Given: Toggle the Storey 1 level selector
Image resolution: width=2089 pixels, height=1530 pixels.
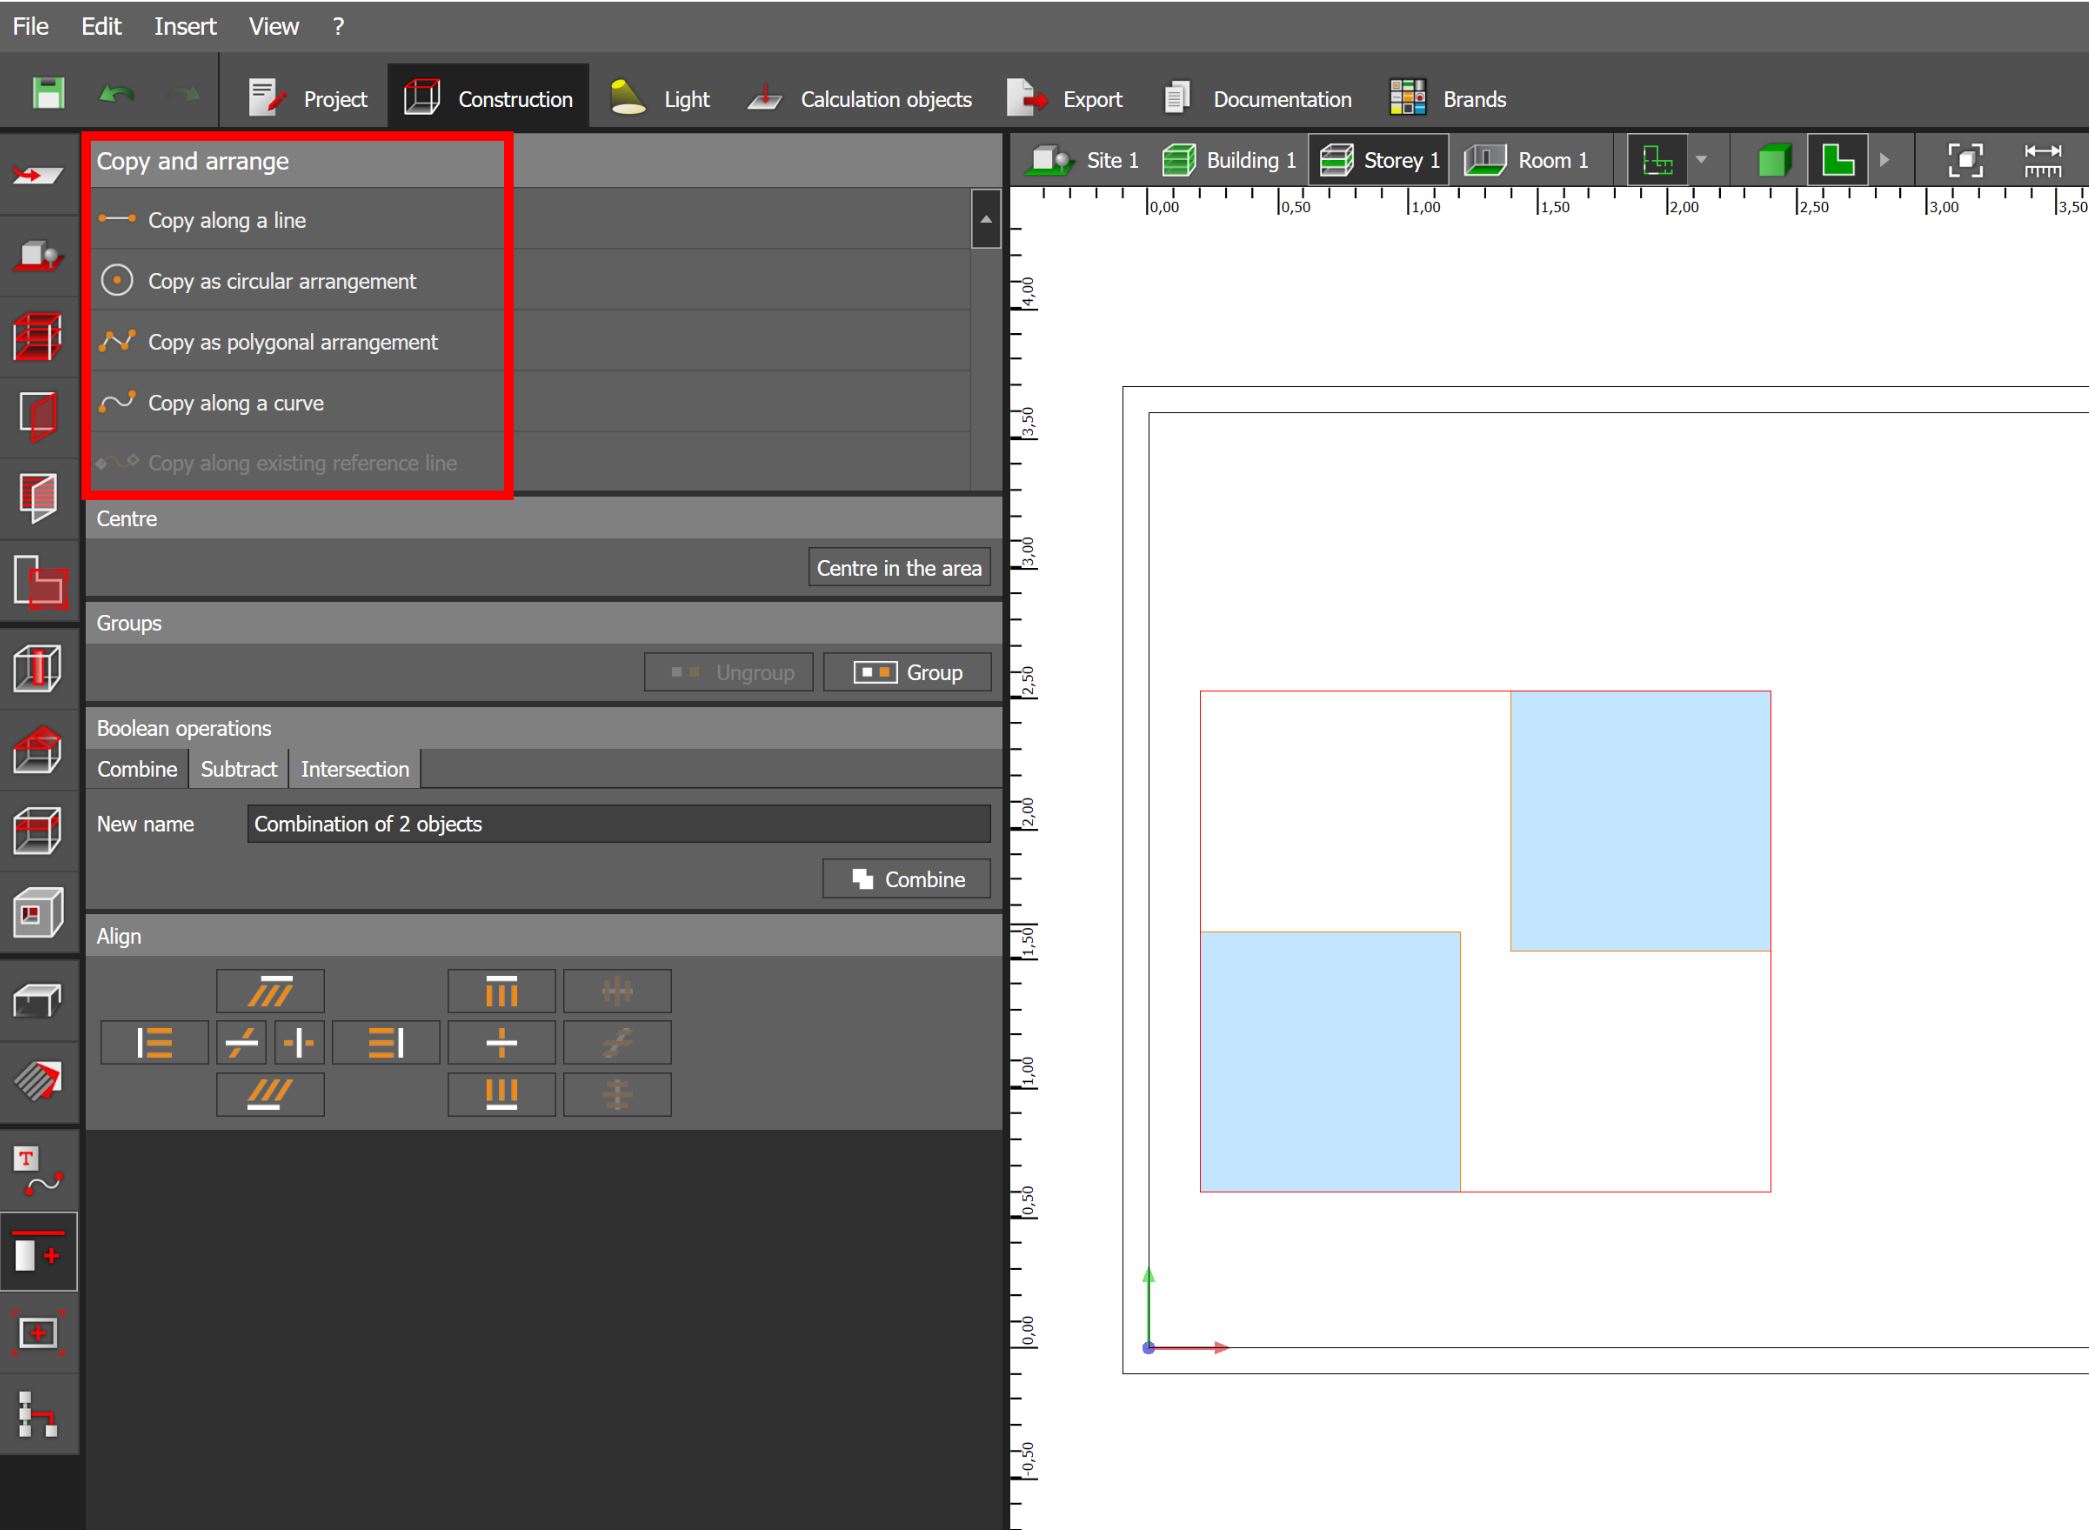Looking at the screenshot, I should tap(1380, 160).
